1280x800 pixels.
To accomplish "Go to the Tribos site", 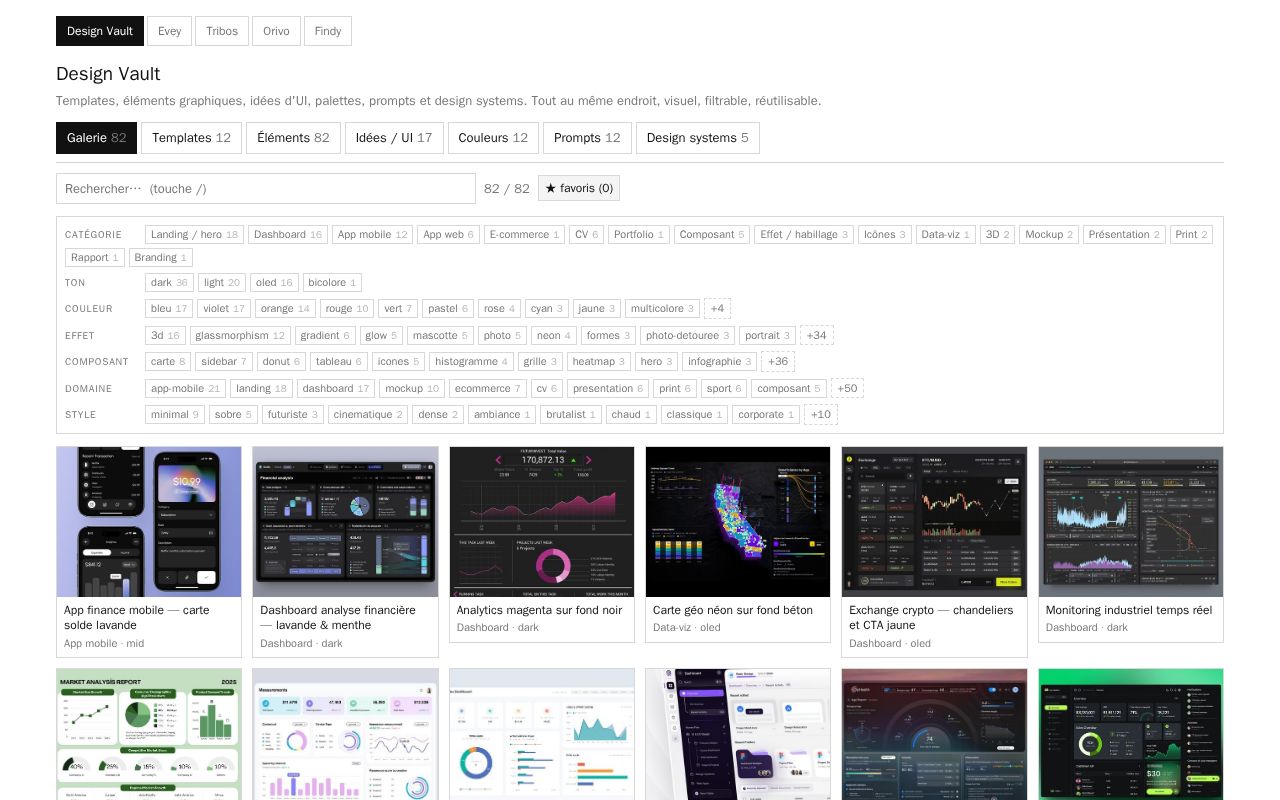I will coord(222,31).
